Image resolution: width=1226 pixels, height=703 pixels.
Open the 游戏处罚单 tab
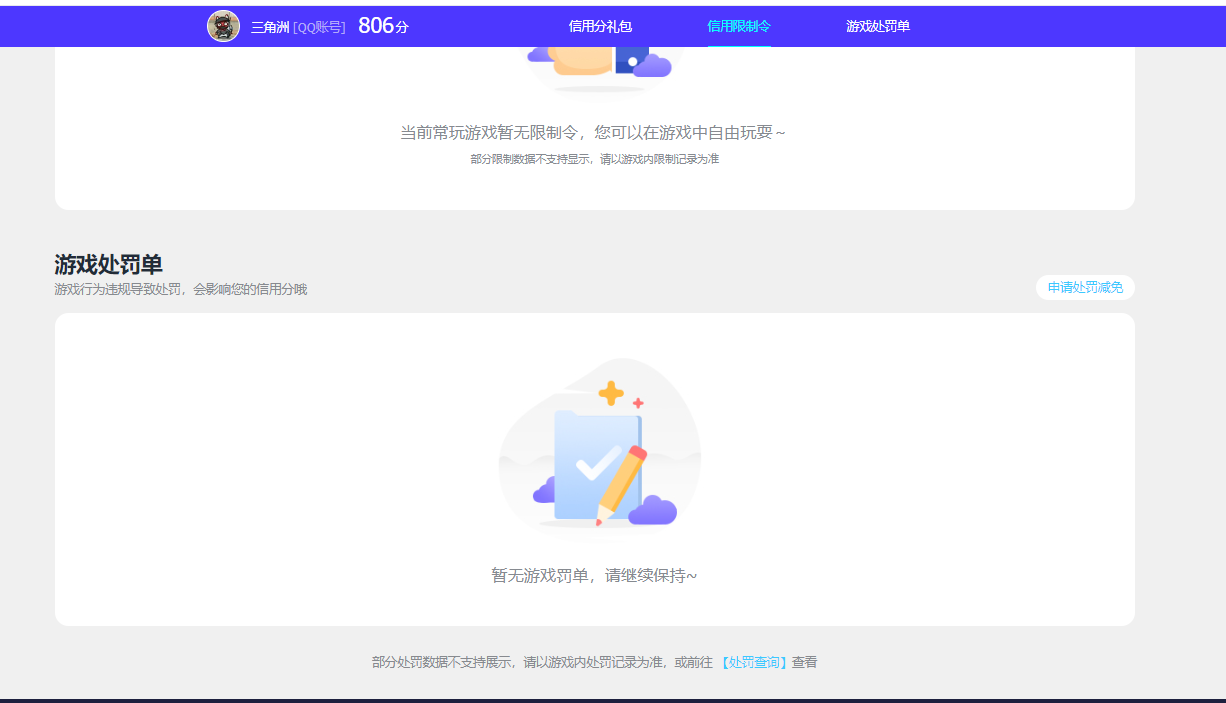(x=876, y=26)
